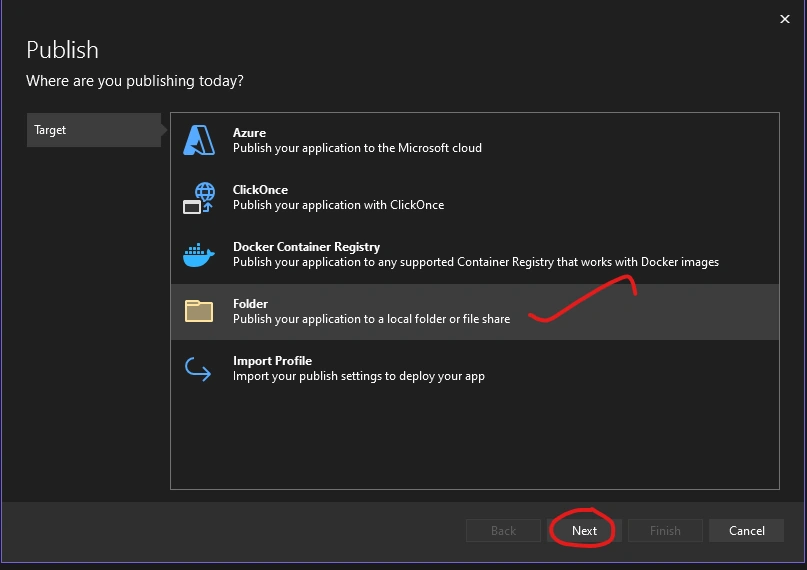Click the Import Profile arrow icon
The image size is (807, 570).
[198, 369]
